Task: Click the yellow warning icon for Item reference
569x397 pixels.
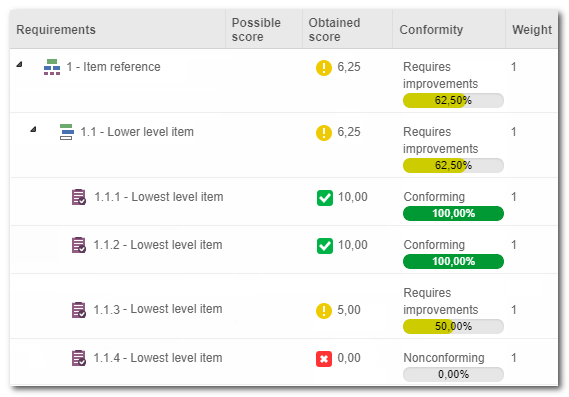Action: click(x=324, y=67)
